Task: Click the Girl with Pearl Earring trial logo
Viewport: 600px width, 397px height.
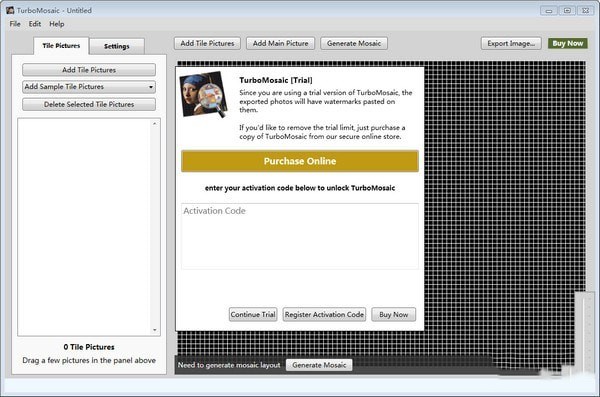Action: pyautogui.click(x=204, y=95)
